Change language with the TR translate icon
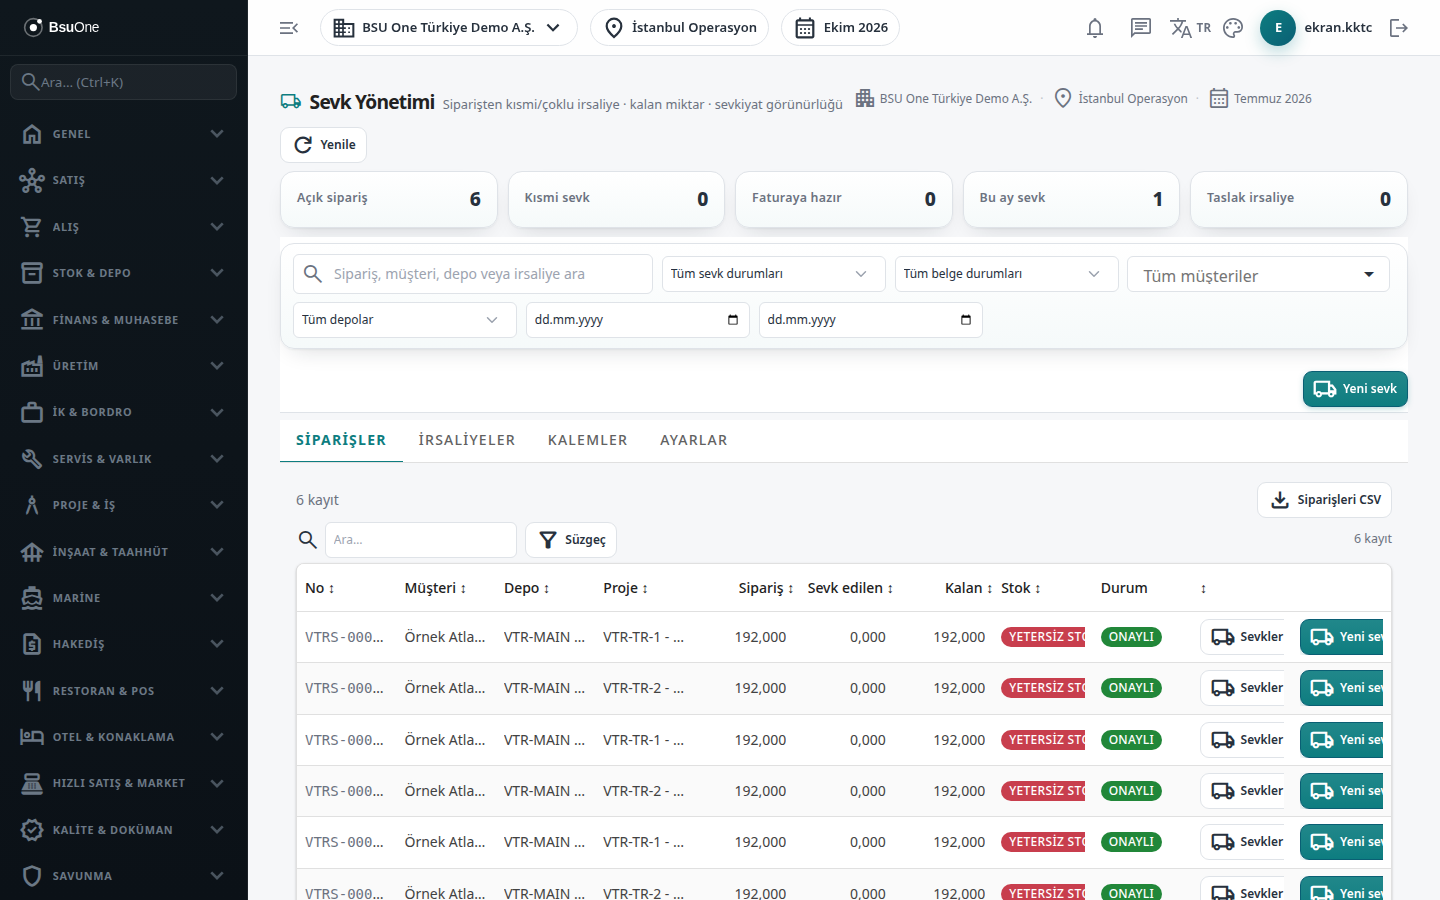The height and width of the screenshot is (900, 1440). point(1190,28)
